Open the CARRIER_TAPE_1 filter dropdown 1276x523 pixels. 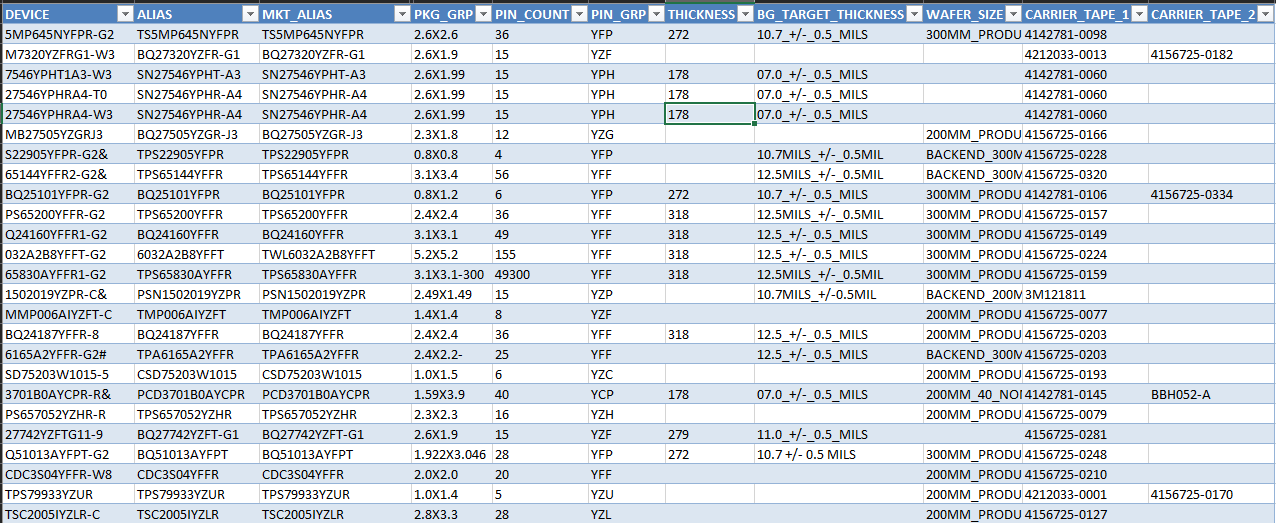click(x=1138, y=14)
